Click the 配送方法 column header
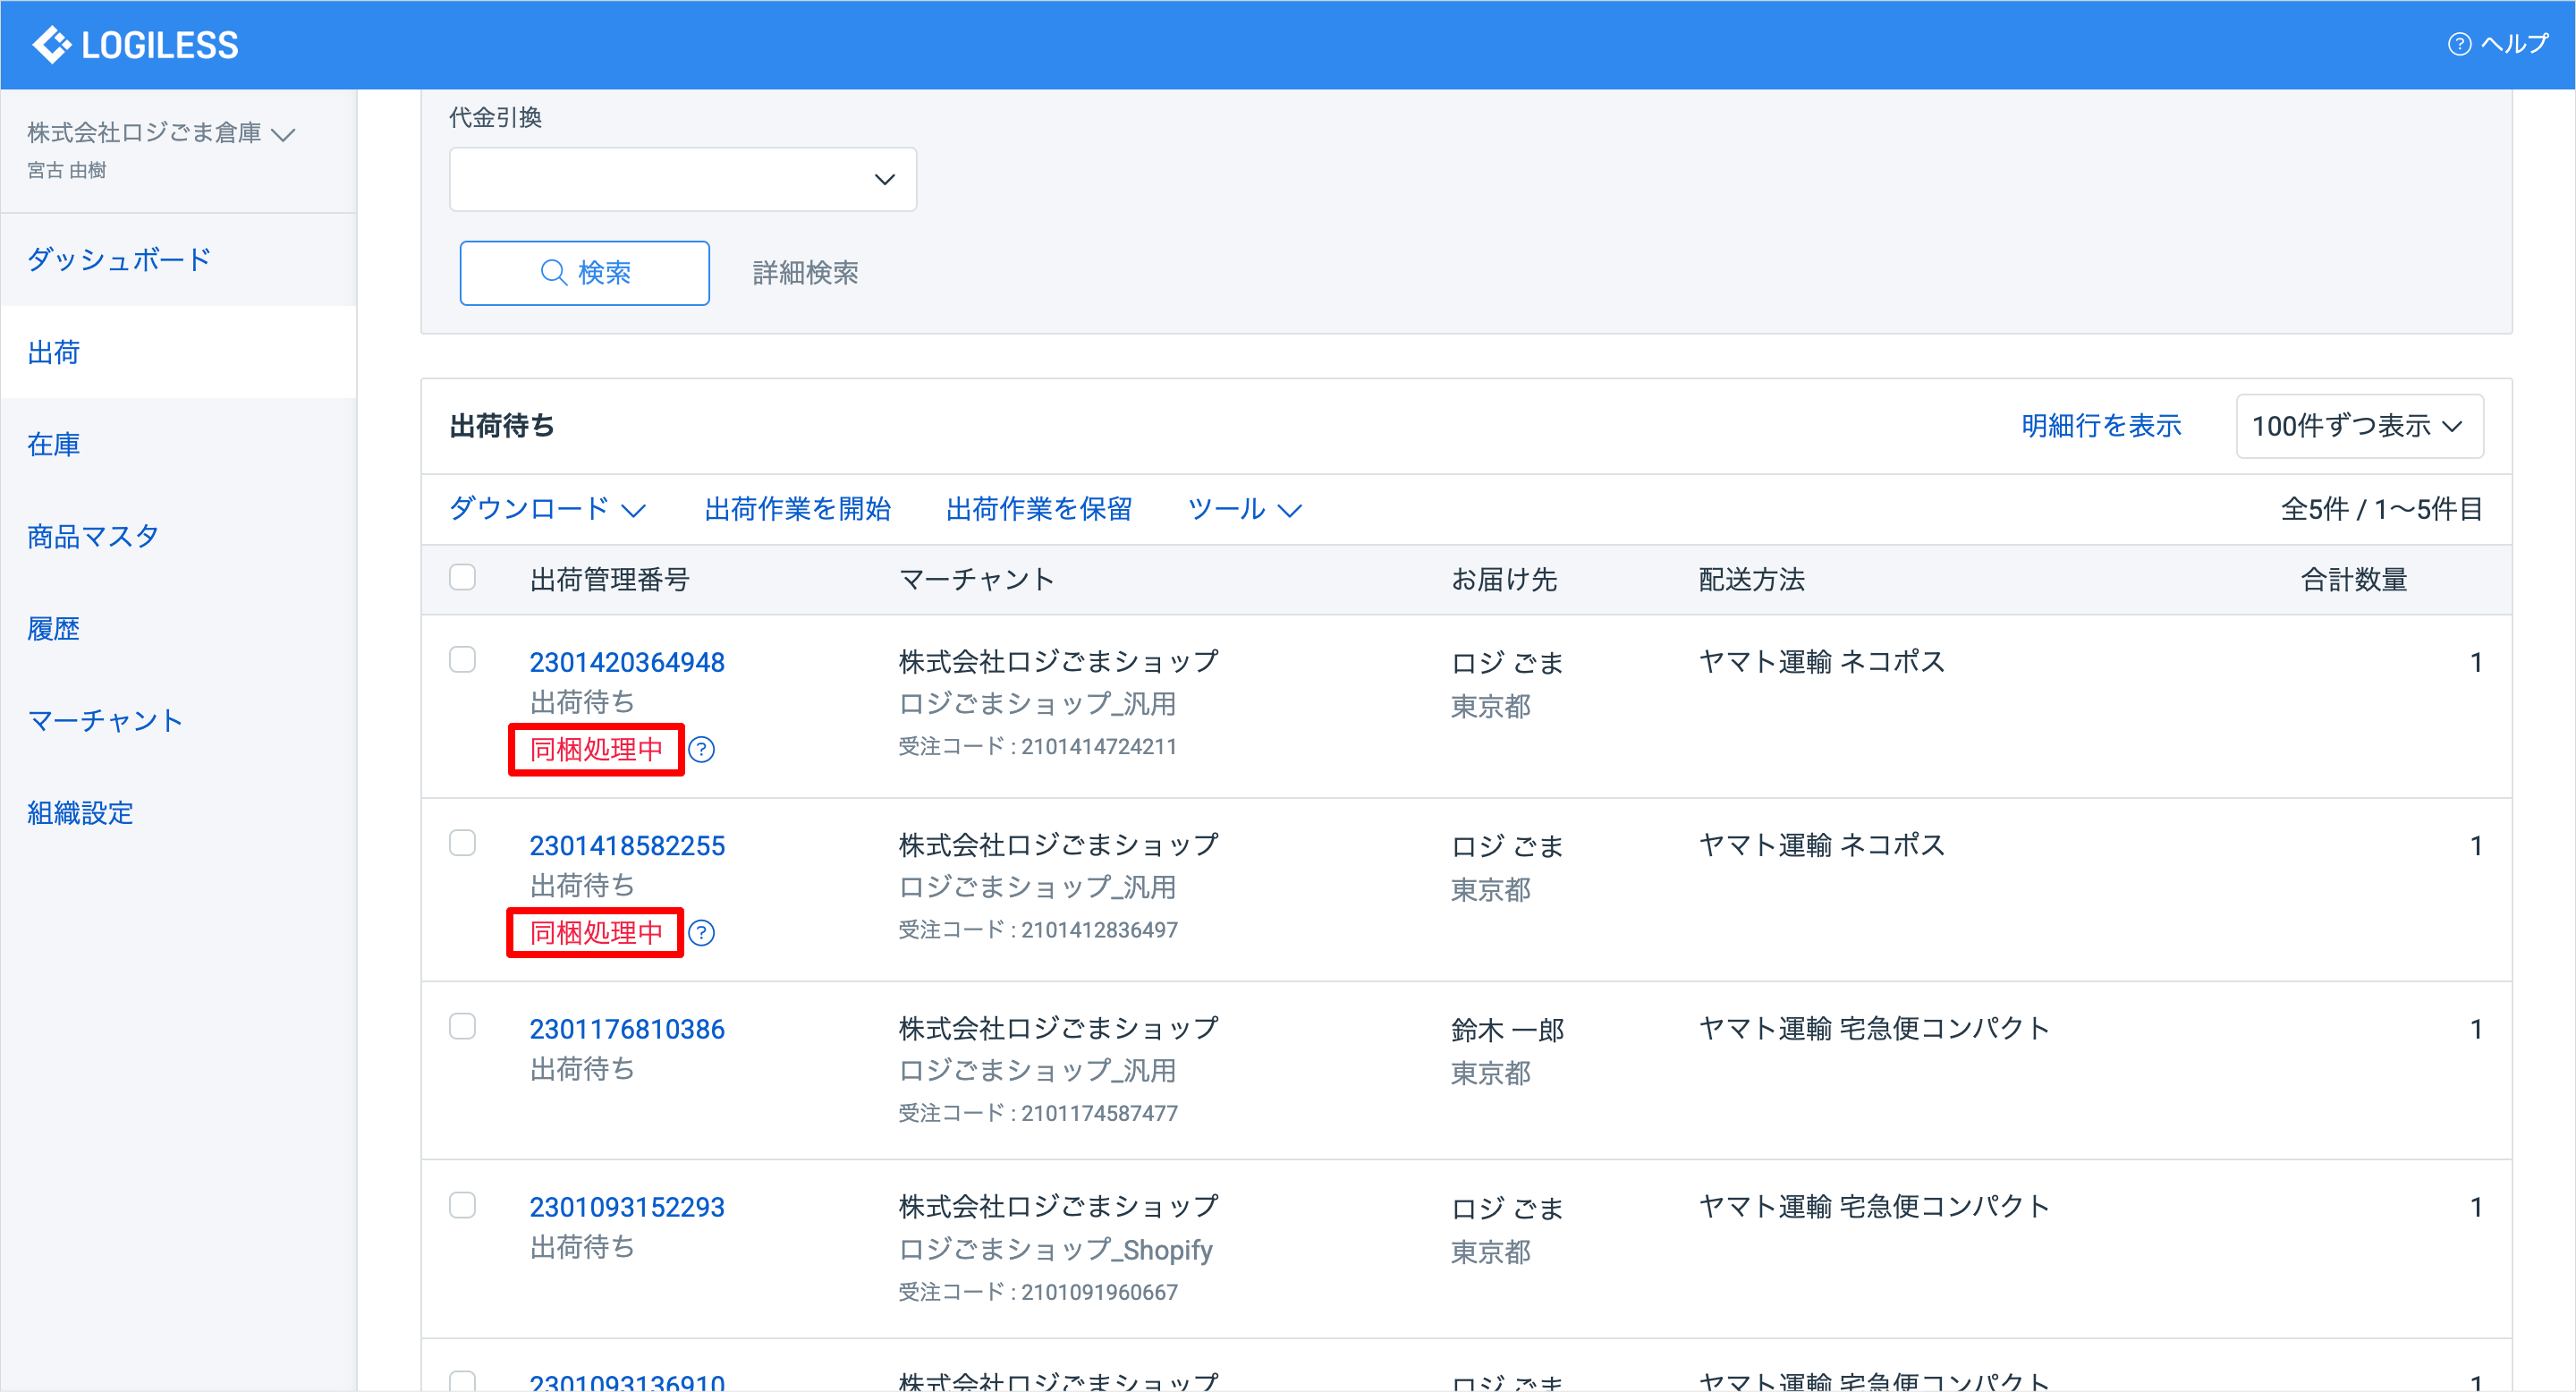Viewport: 2576px width, 1392px height. (1752, 580)
